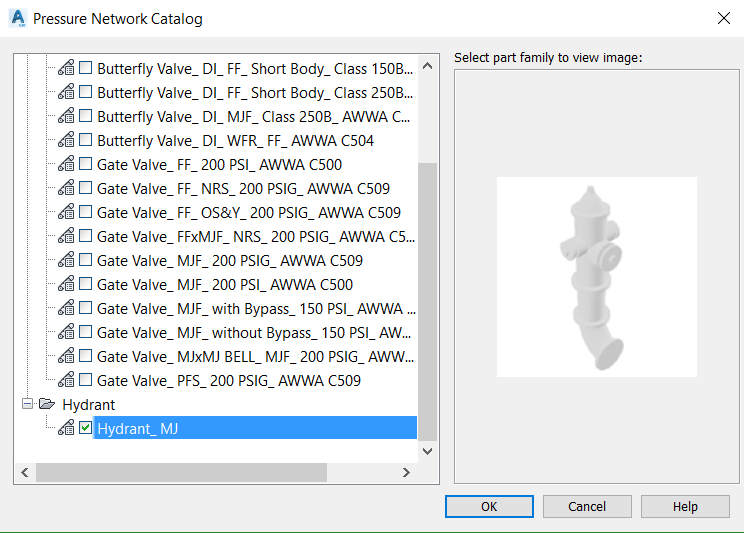Check Butterfly Valve DI MJF Class 250B box
The height and width of the screenshot is (533, 744).
click(85, 115)
